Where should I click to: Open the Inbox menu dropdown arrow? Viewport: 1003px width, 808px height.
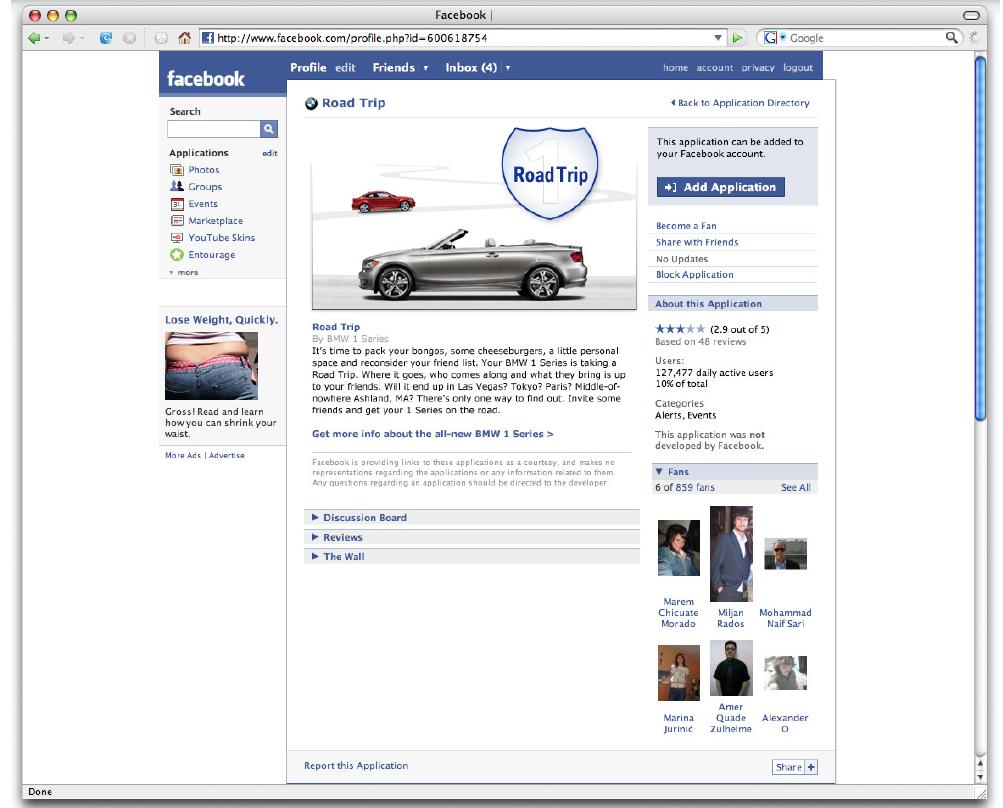508,68
